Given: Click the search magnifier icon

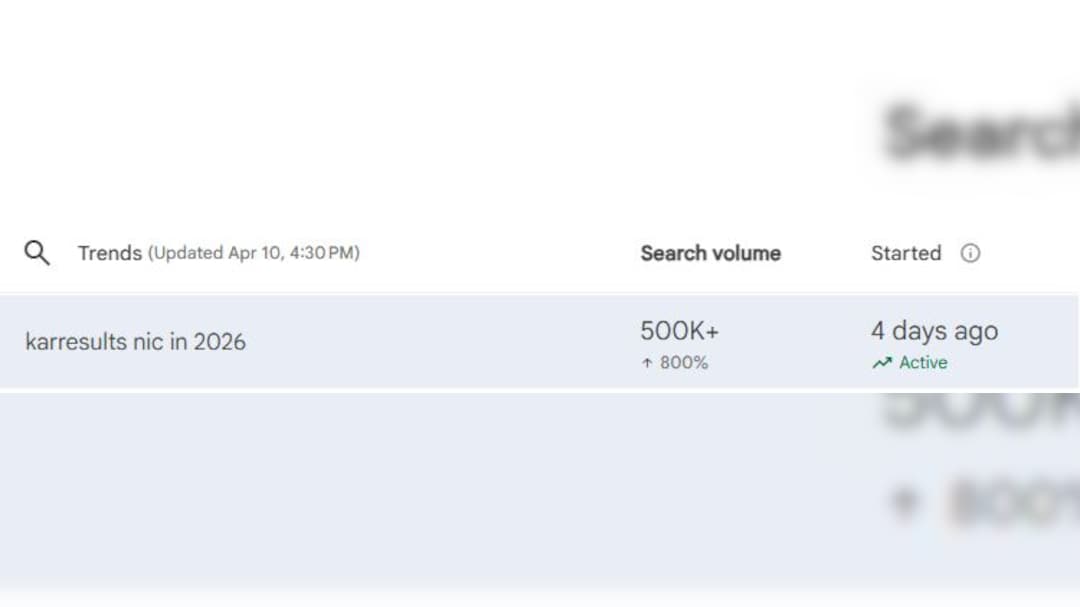Looking at the screenshot, I should 37,253.
